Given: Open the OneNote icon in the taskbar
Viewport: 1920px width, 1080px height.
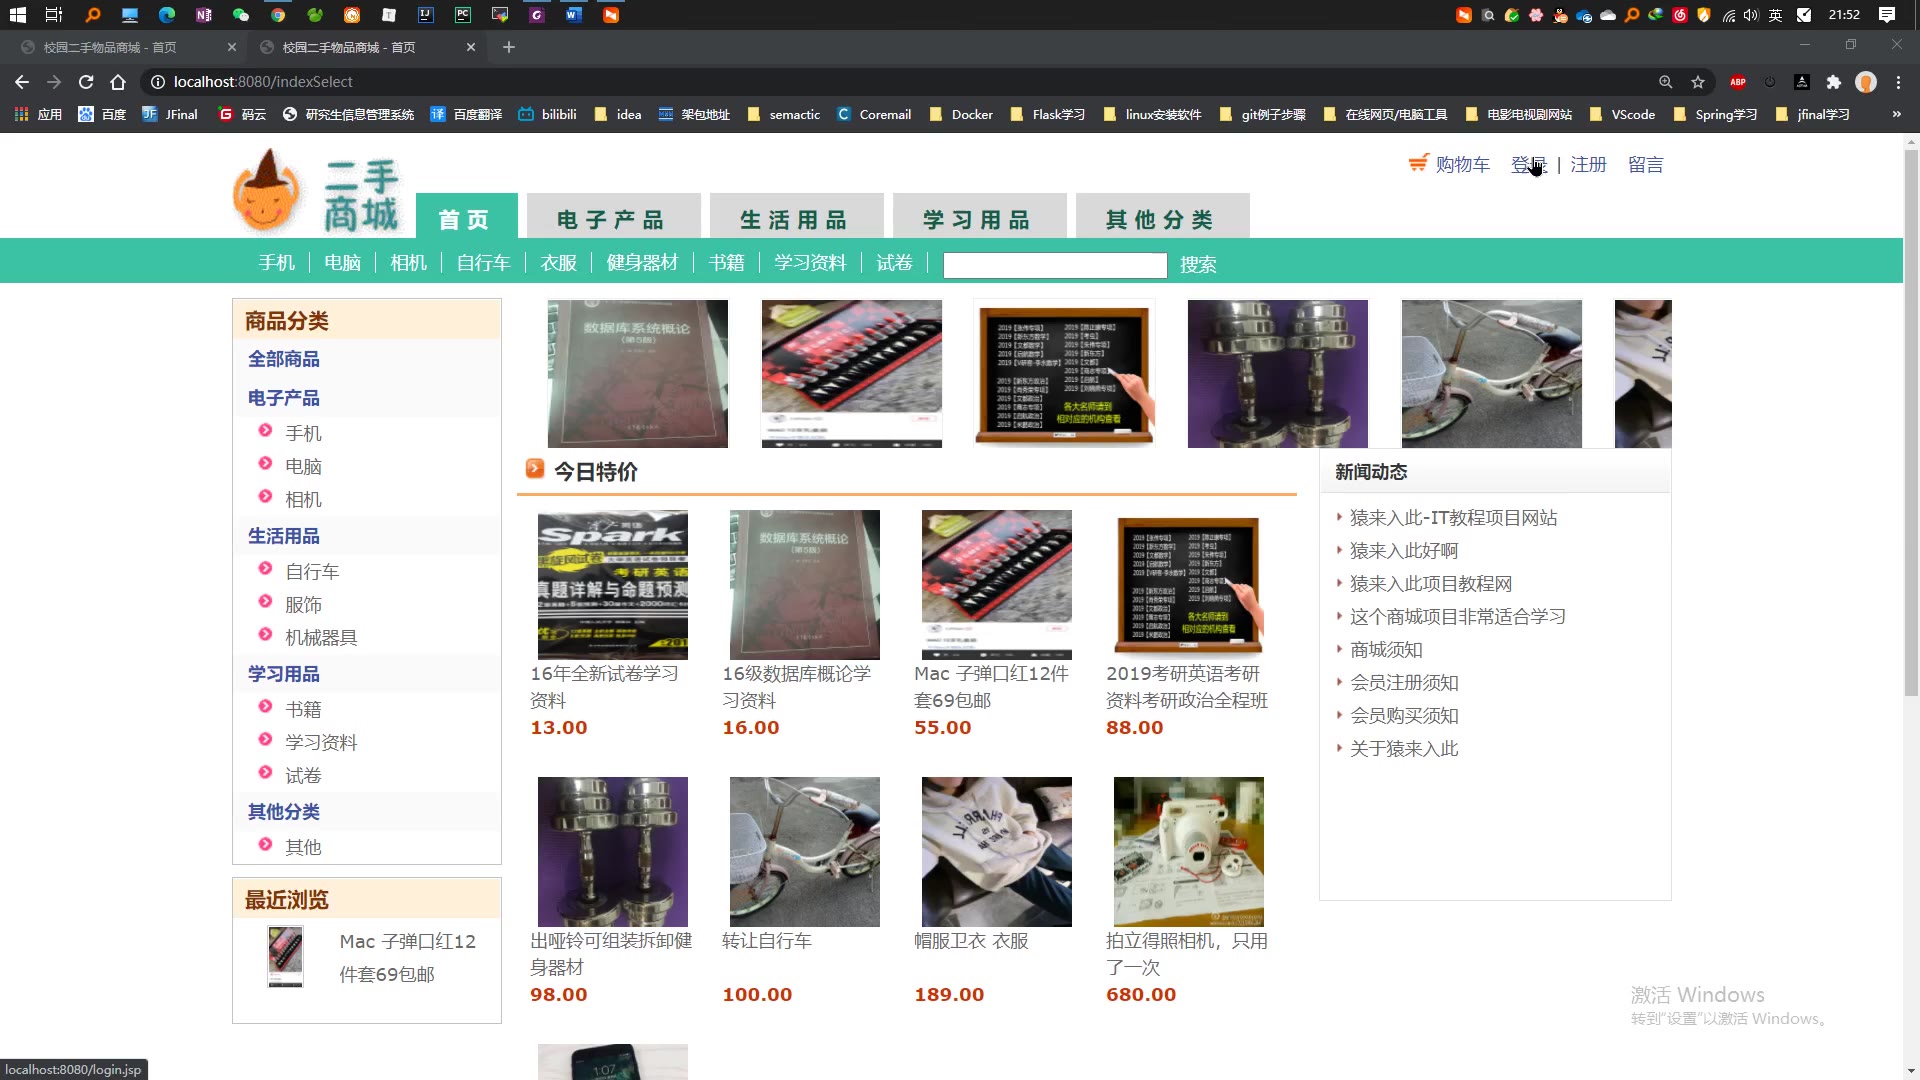Looking at the screenshot, I should click(x=204, y=15).
